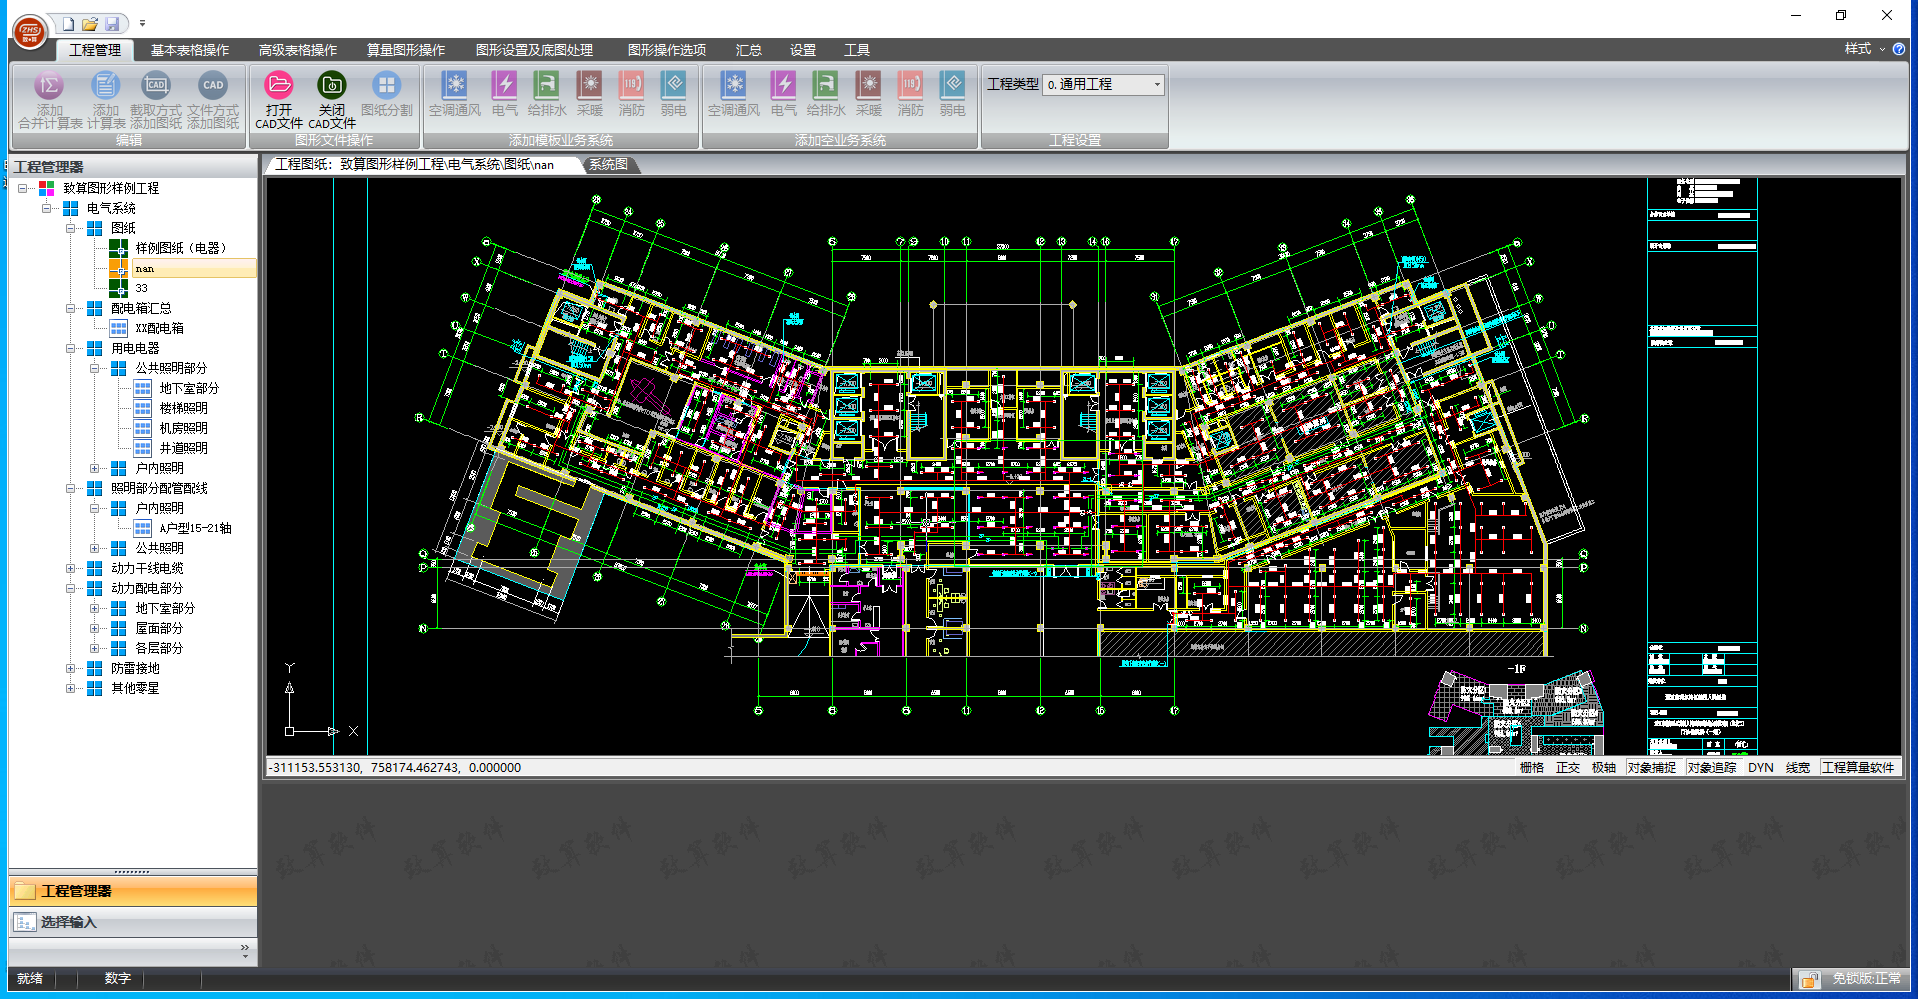Open the 汇总 ribbon tab
Screen dimensions: 1918x999
[749, 50]
